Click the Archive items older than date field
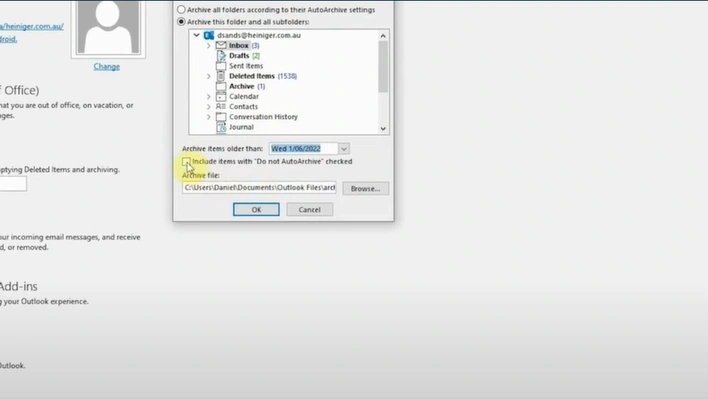708x399 pixels. (303, 148)
